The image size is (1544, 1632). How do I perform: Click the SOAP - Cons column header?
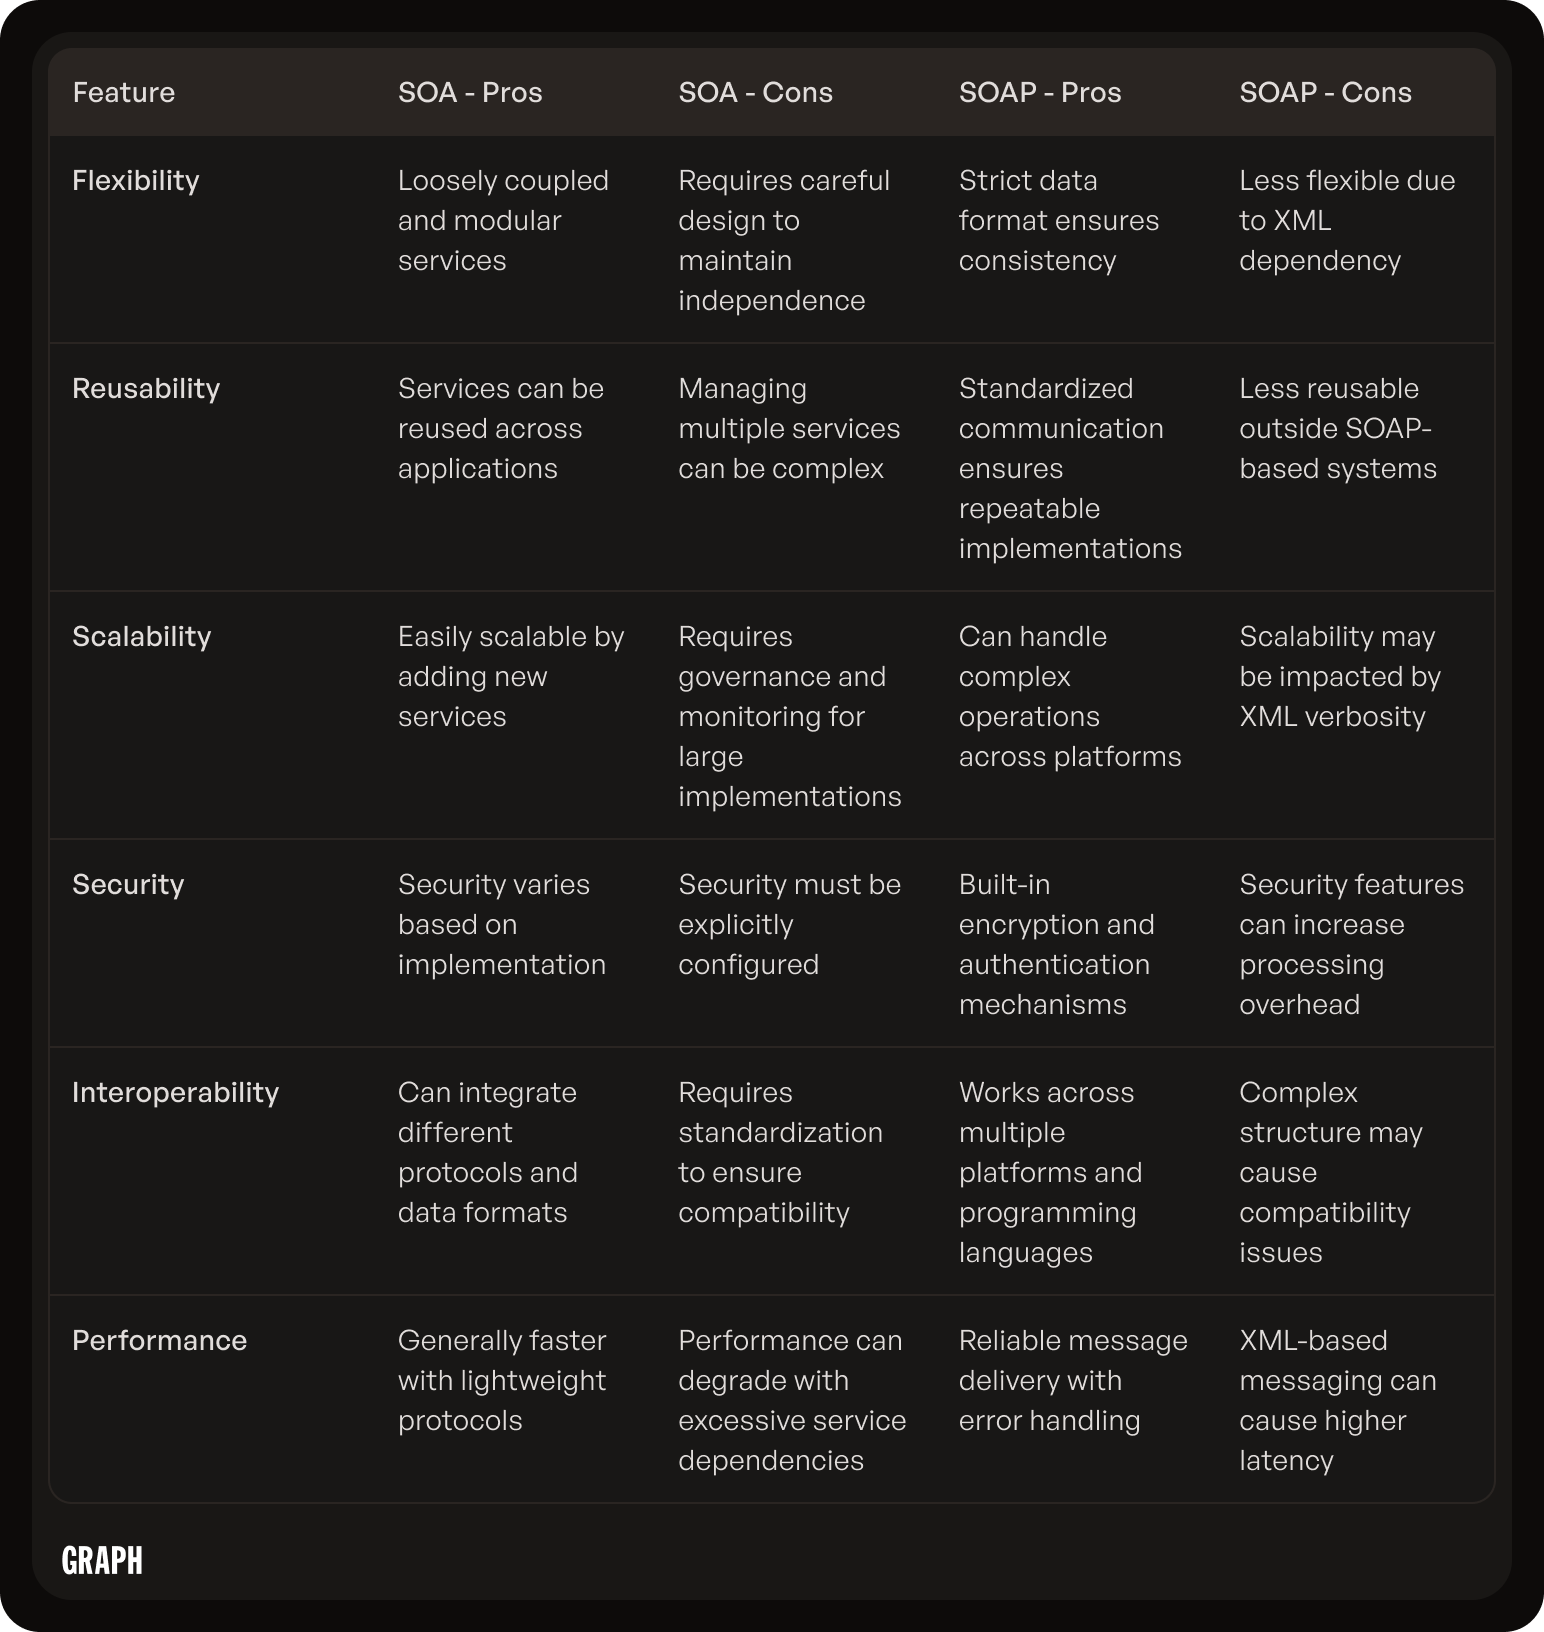point(1325,92)
